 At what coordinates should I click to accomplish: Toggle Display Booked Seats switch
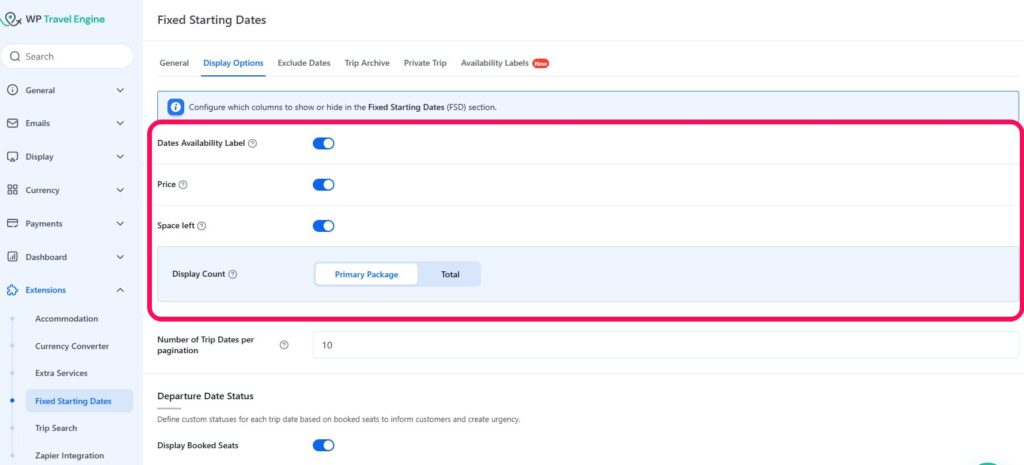(323, 445)
